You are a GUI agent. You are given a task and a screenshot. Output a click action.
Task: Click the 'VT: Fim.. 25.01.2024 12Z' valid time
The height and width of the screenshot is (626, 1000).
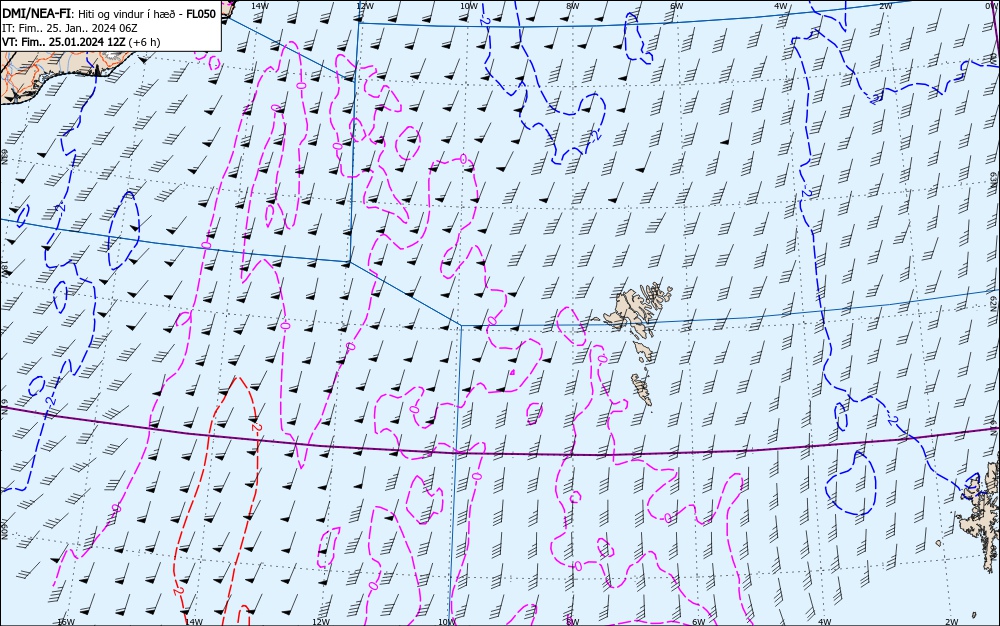click(64, 42)
